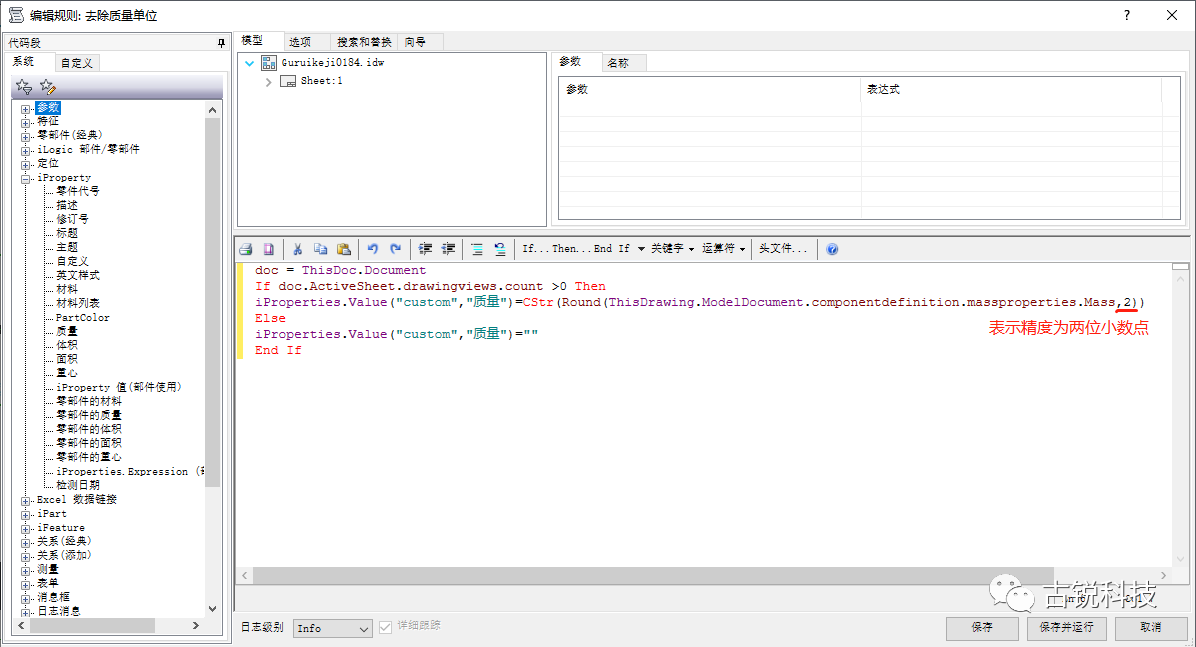This screenshot has width=1196, height=647.
Task: Open the 日志级别 Info combo box
Action: tap(333, 628)
